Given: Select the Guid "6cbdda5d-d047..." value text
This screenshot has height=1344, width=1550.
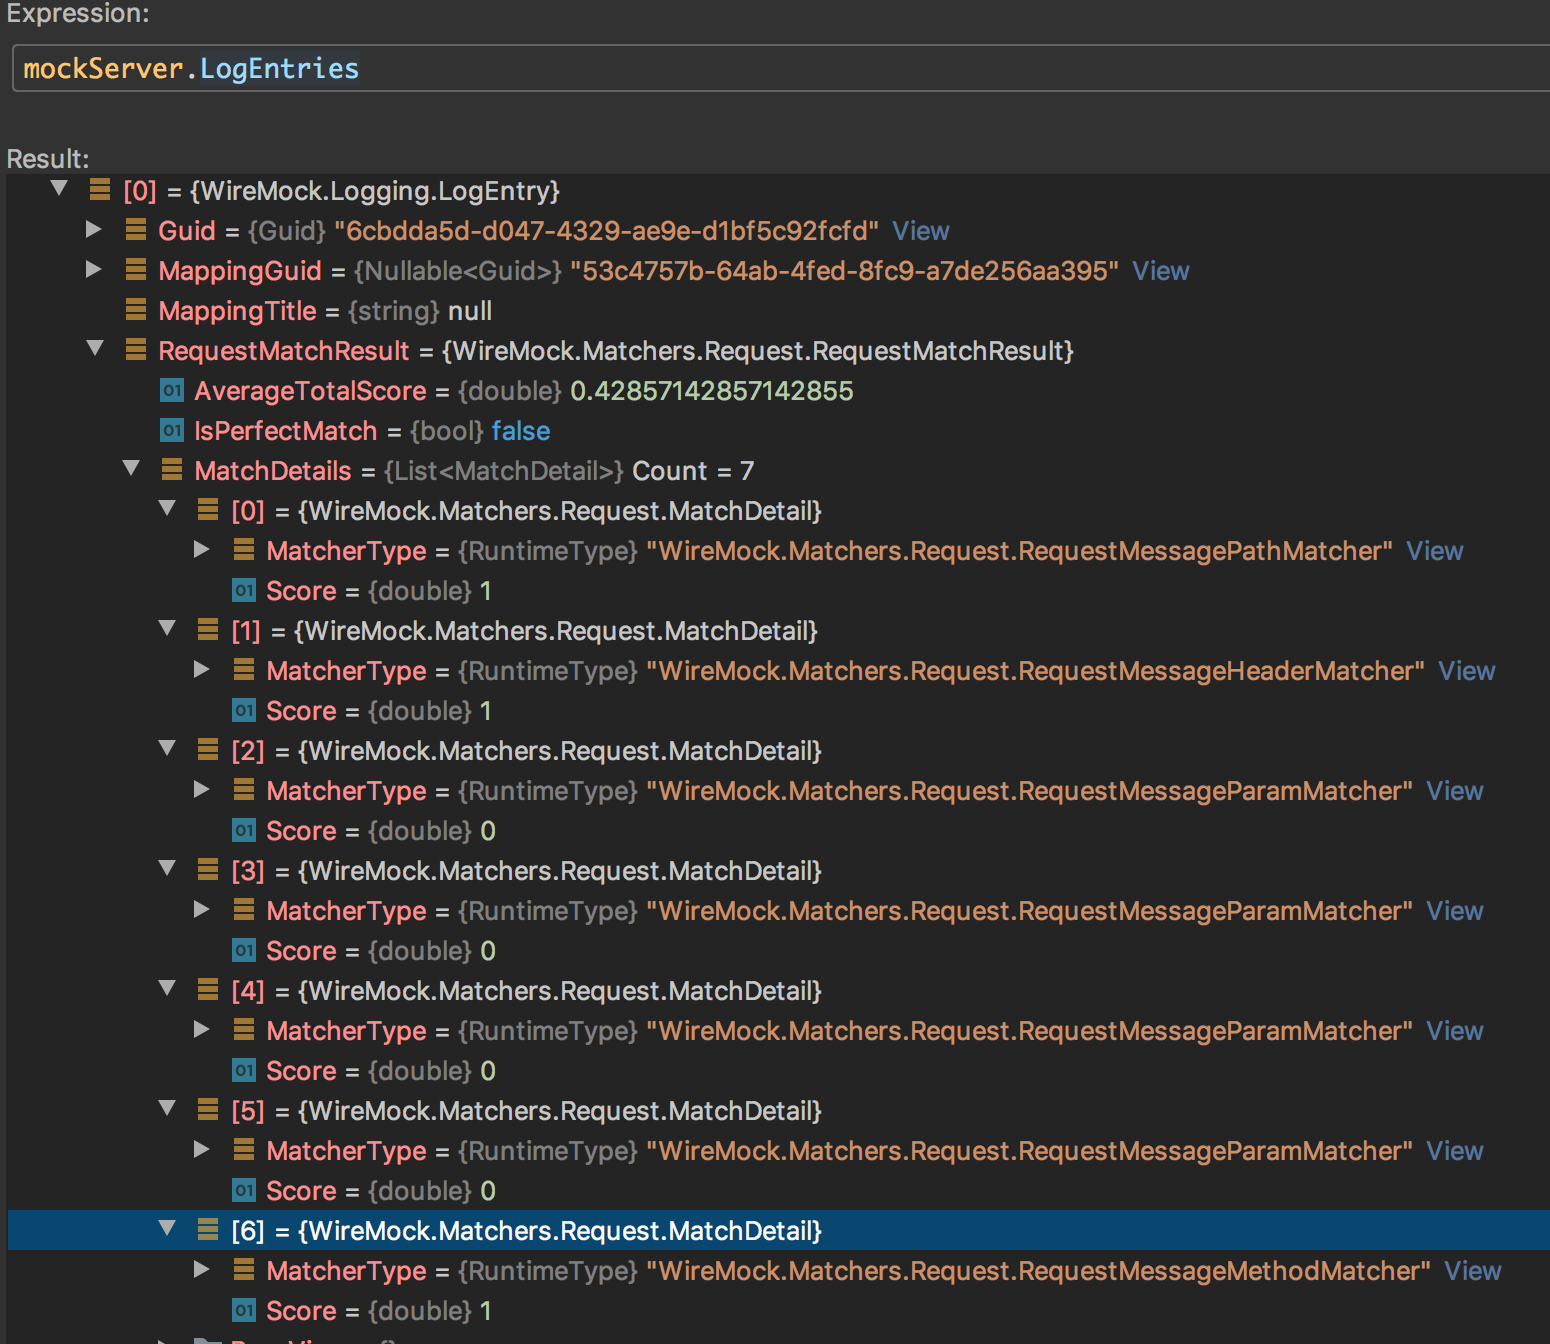Looking at the screenshot, I should pos(607,231).
